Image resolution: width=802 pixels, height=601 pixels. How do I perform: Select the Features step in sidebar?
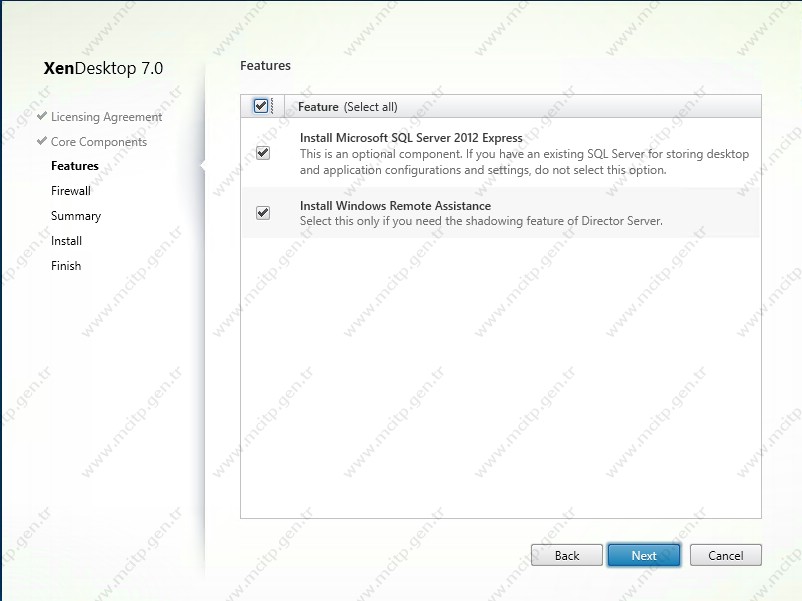(x=75, y=166)
